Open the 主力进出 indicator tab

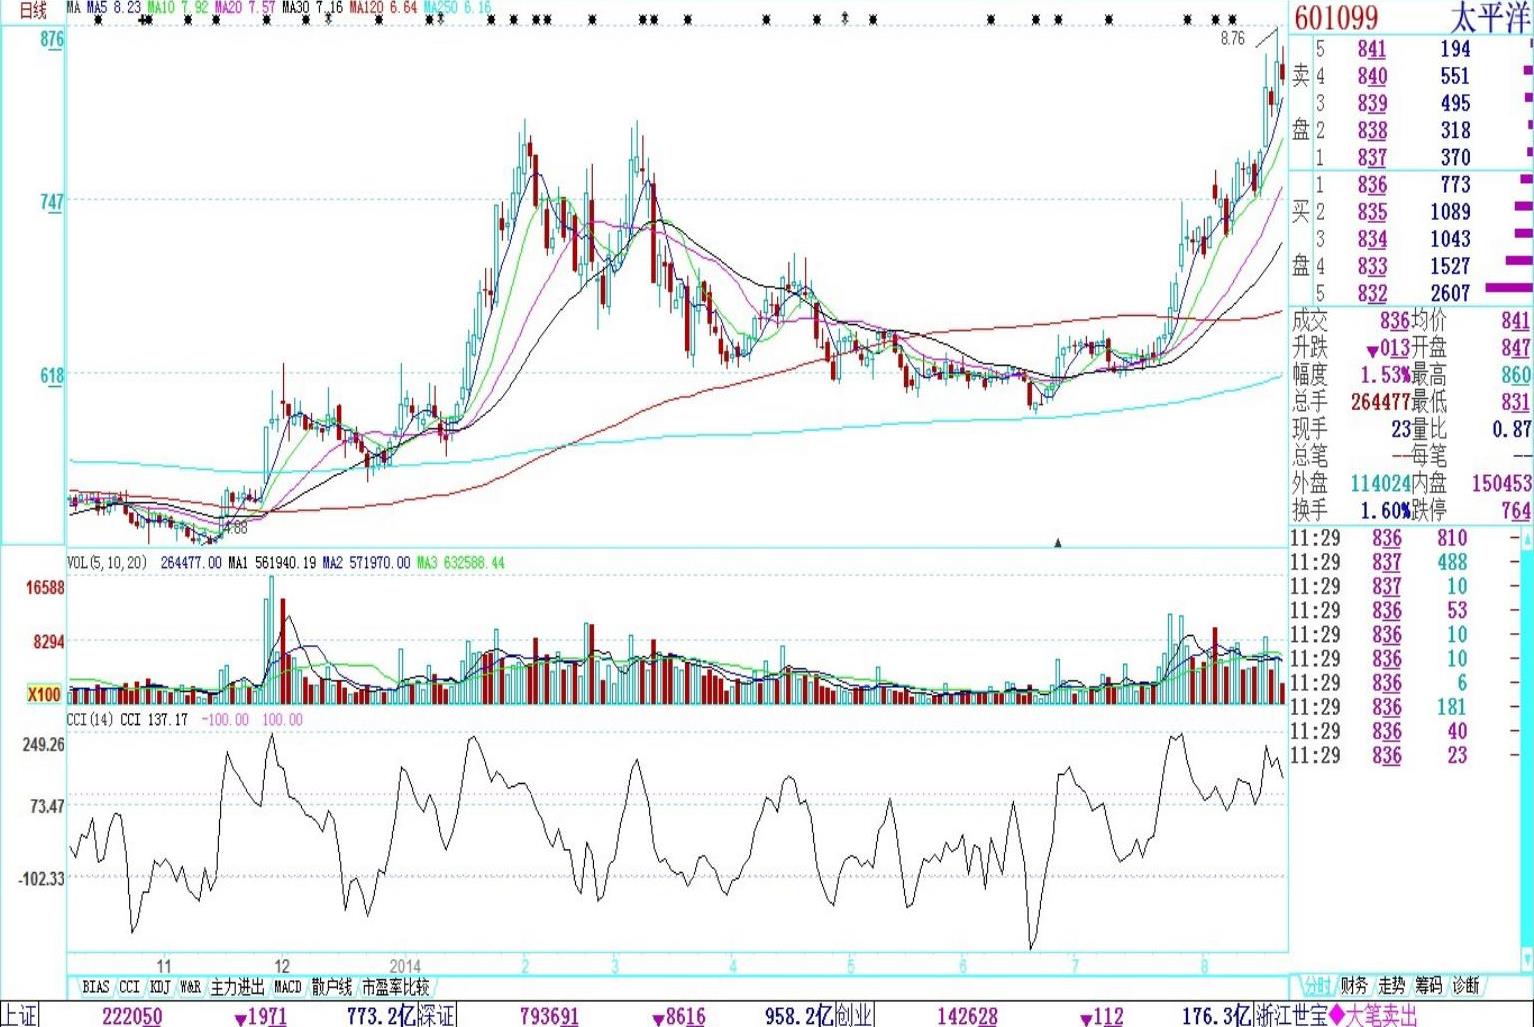[237, 987]
